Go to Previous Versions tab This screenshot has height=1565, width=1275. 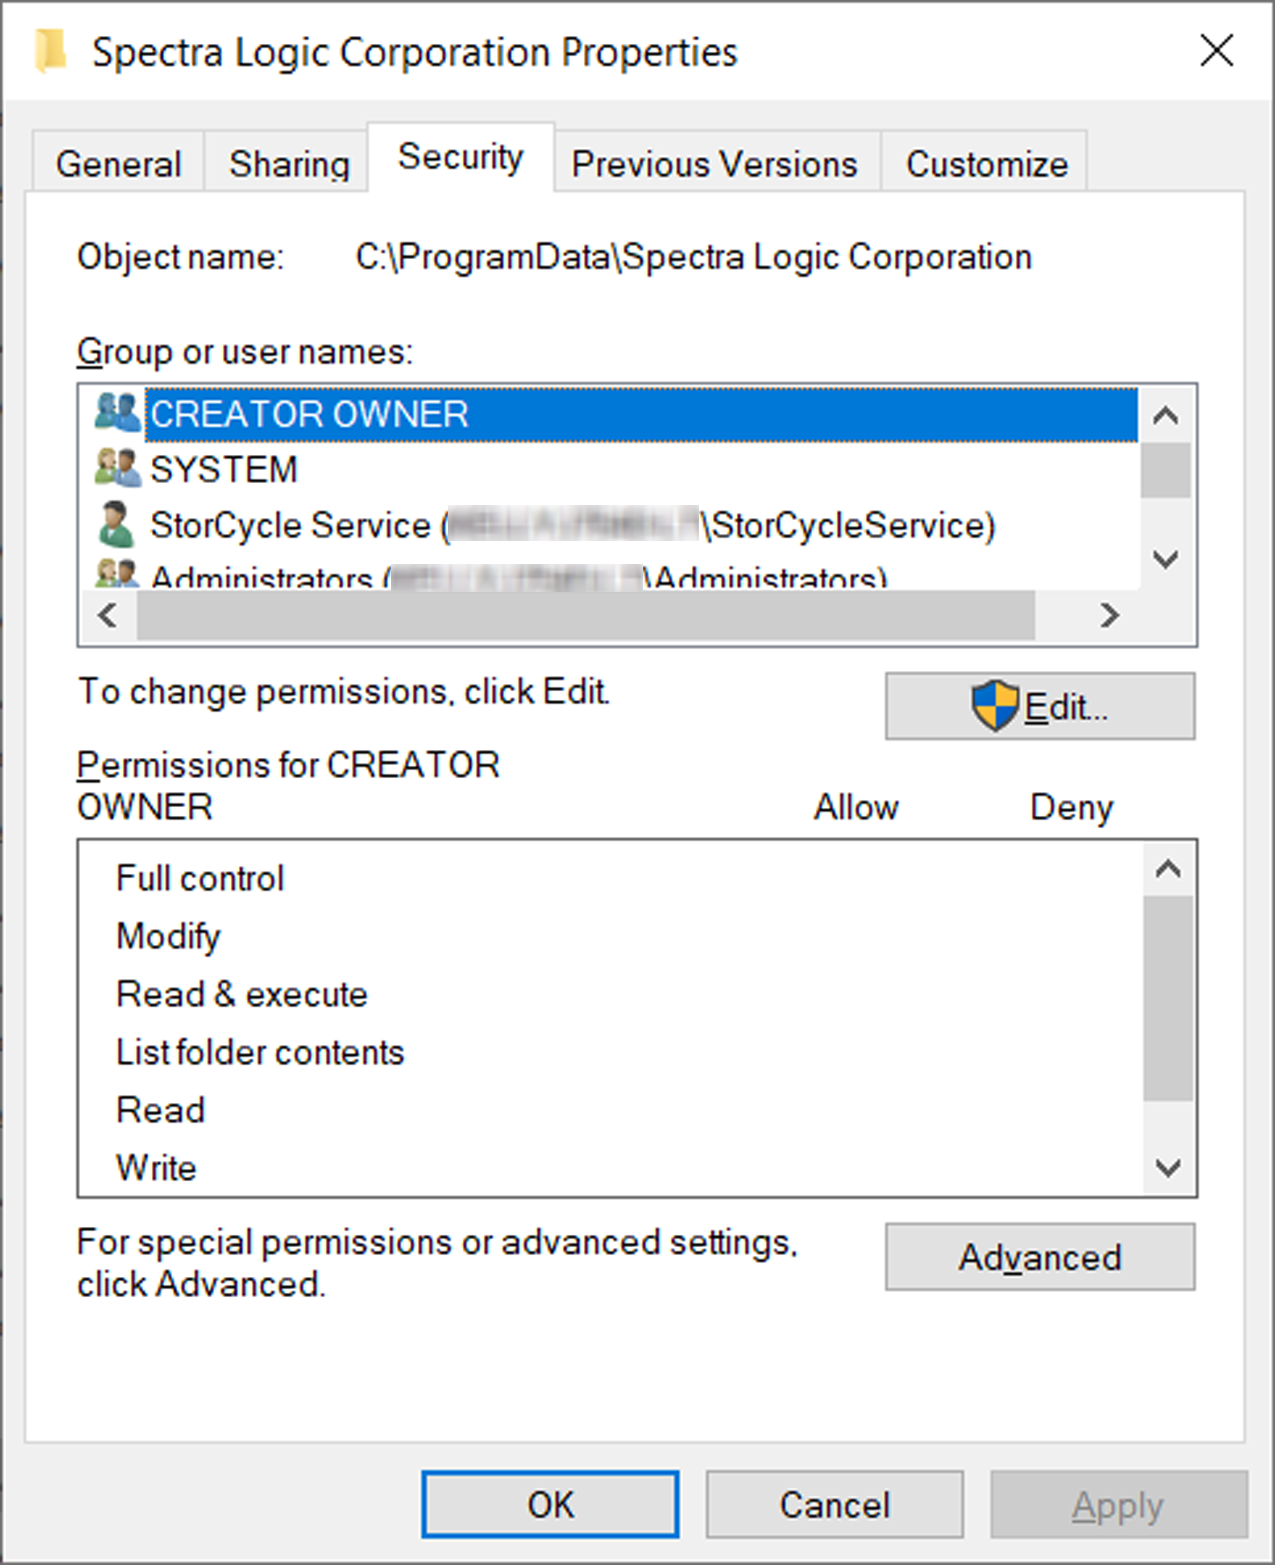point(714,164)
